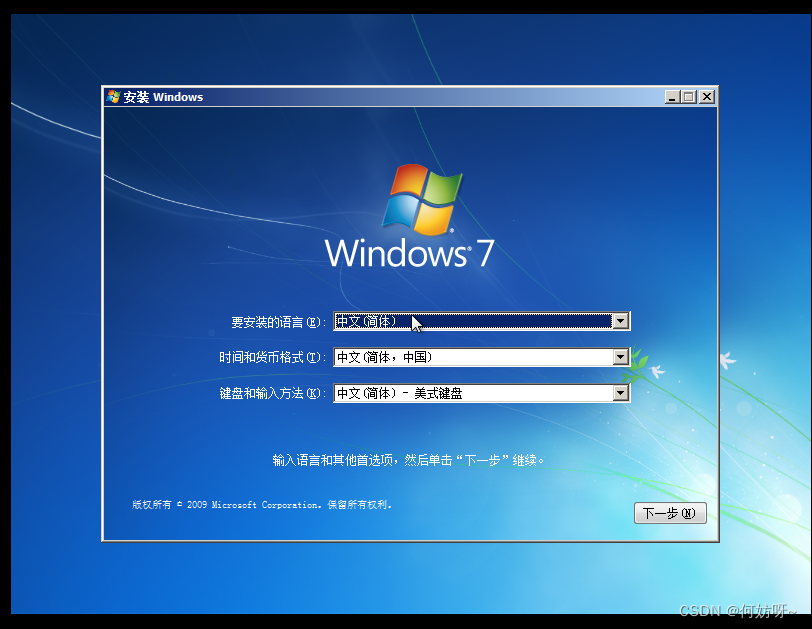Click the 要安装的语言(E) label
Image resolution: width=812 pixels, height=629 pixels.
coord(278,323)
